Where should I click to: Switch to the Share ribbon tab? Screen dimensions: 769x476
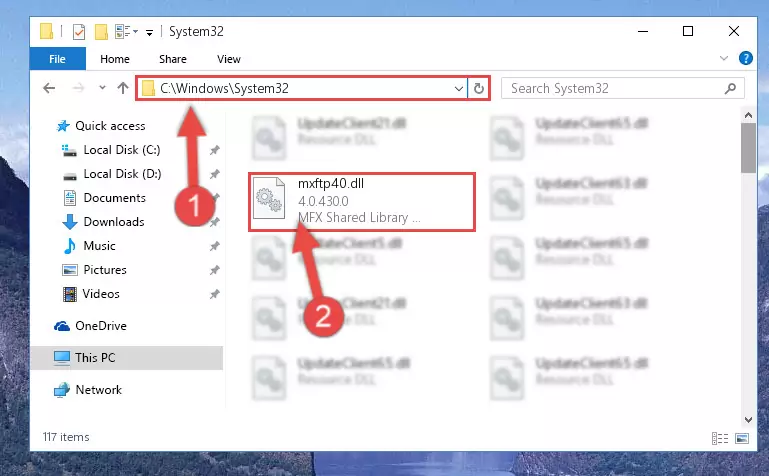173,59
